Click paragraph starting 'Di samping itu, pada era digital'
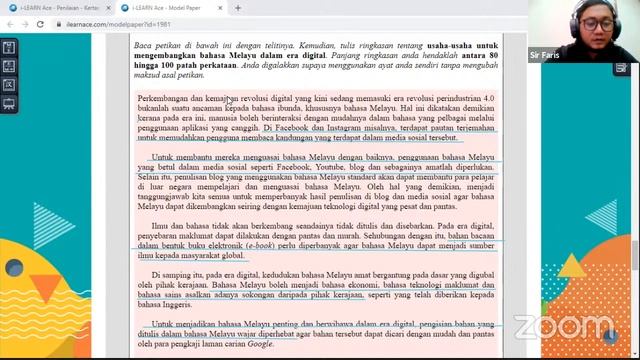Viewport: 640px width, 360px height. point(316,290)
